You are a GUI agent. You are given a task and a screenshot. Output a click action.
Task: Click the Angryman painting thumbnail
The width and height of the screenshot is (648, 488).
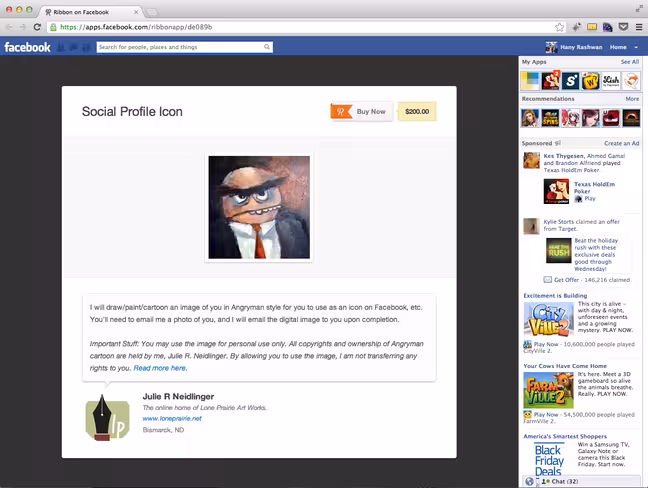pyautogui.click(x=259, y=207)
